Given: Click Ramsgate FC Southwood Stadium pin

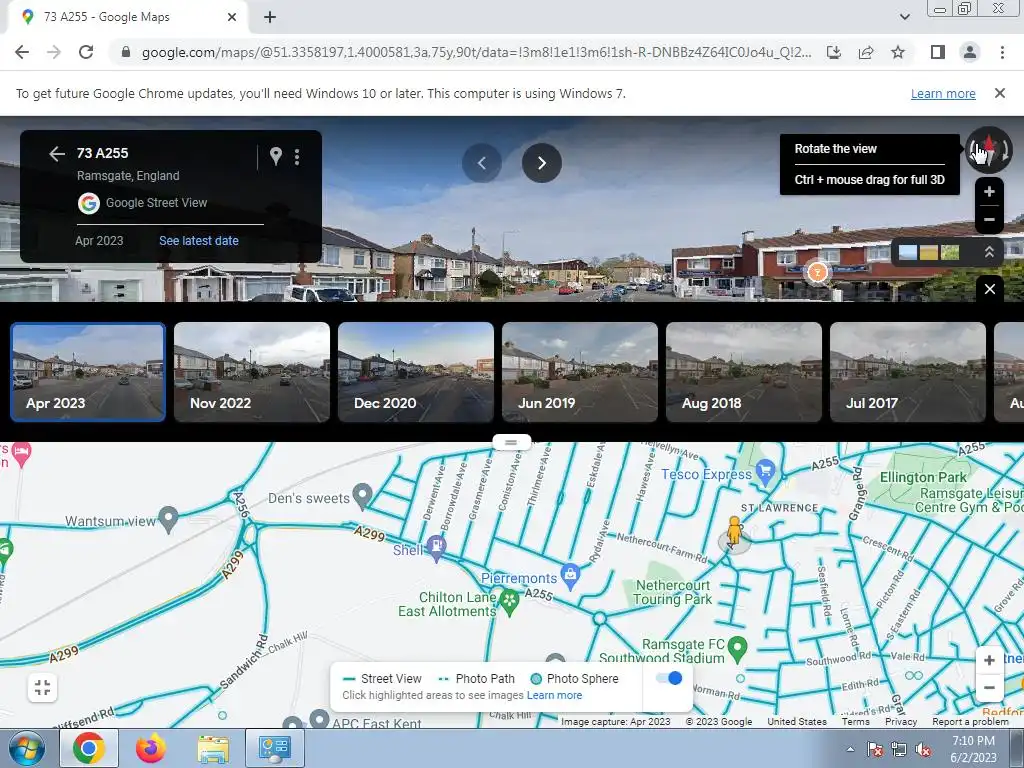Looking at the screenshot, I should 737,648.
